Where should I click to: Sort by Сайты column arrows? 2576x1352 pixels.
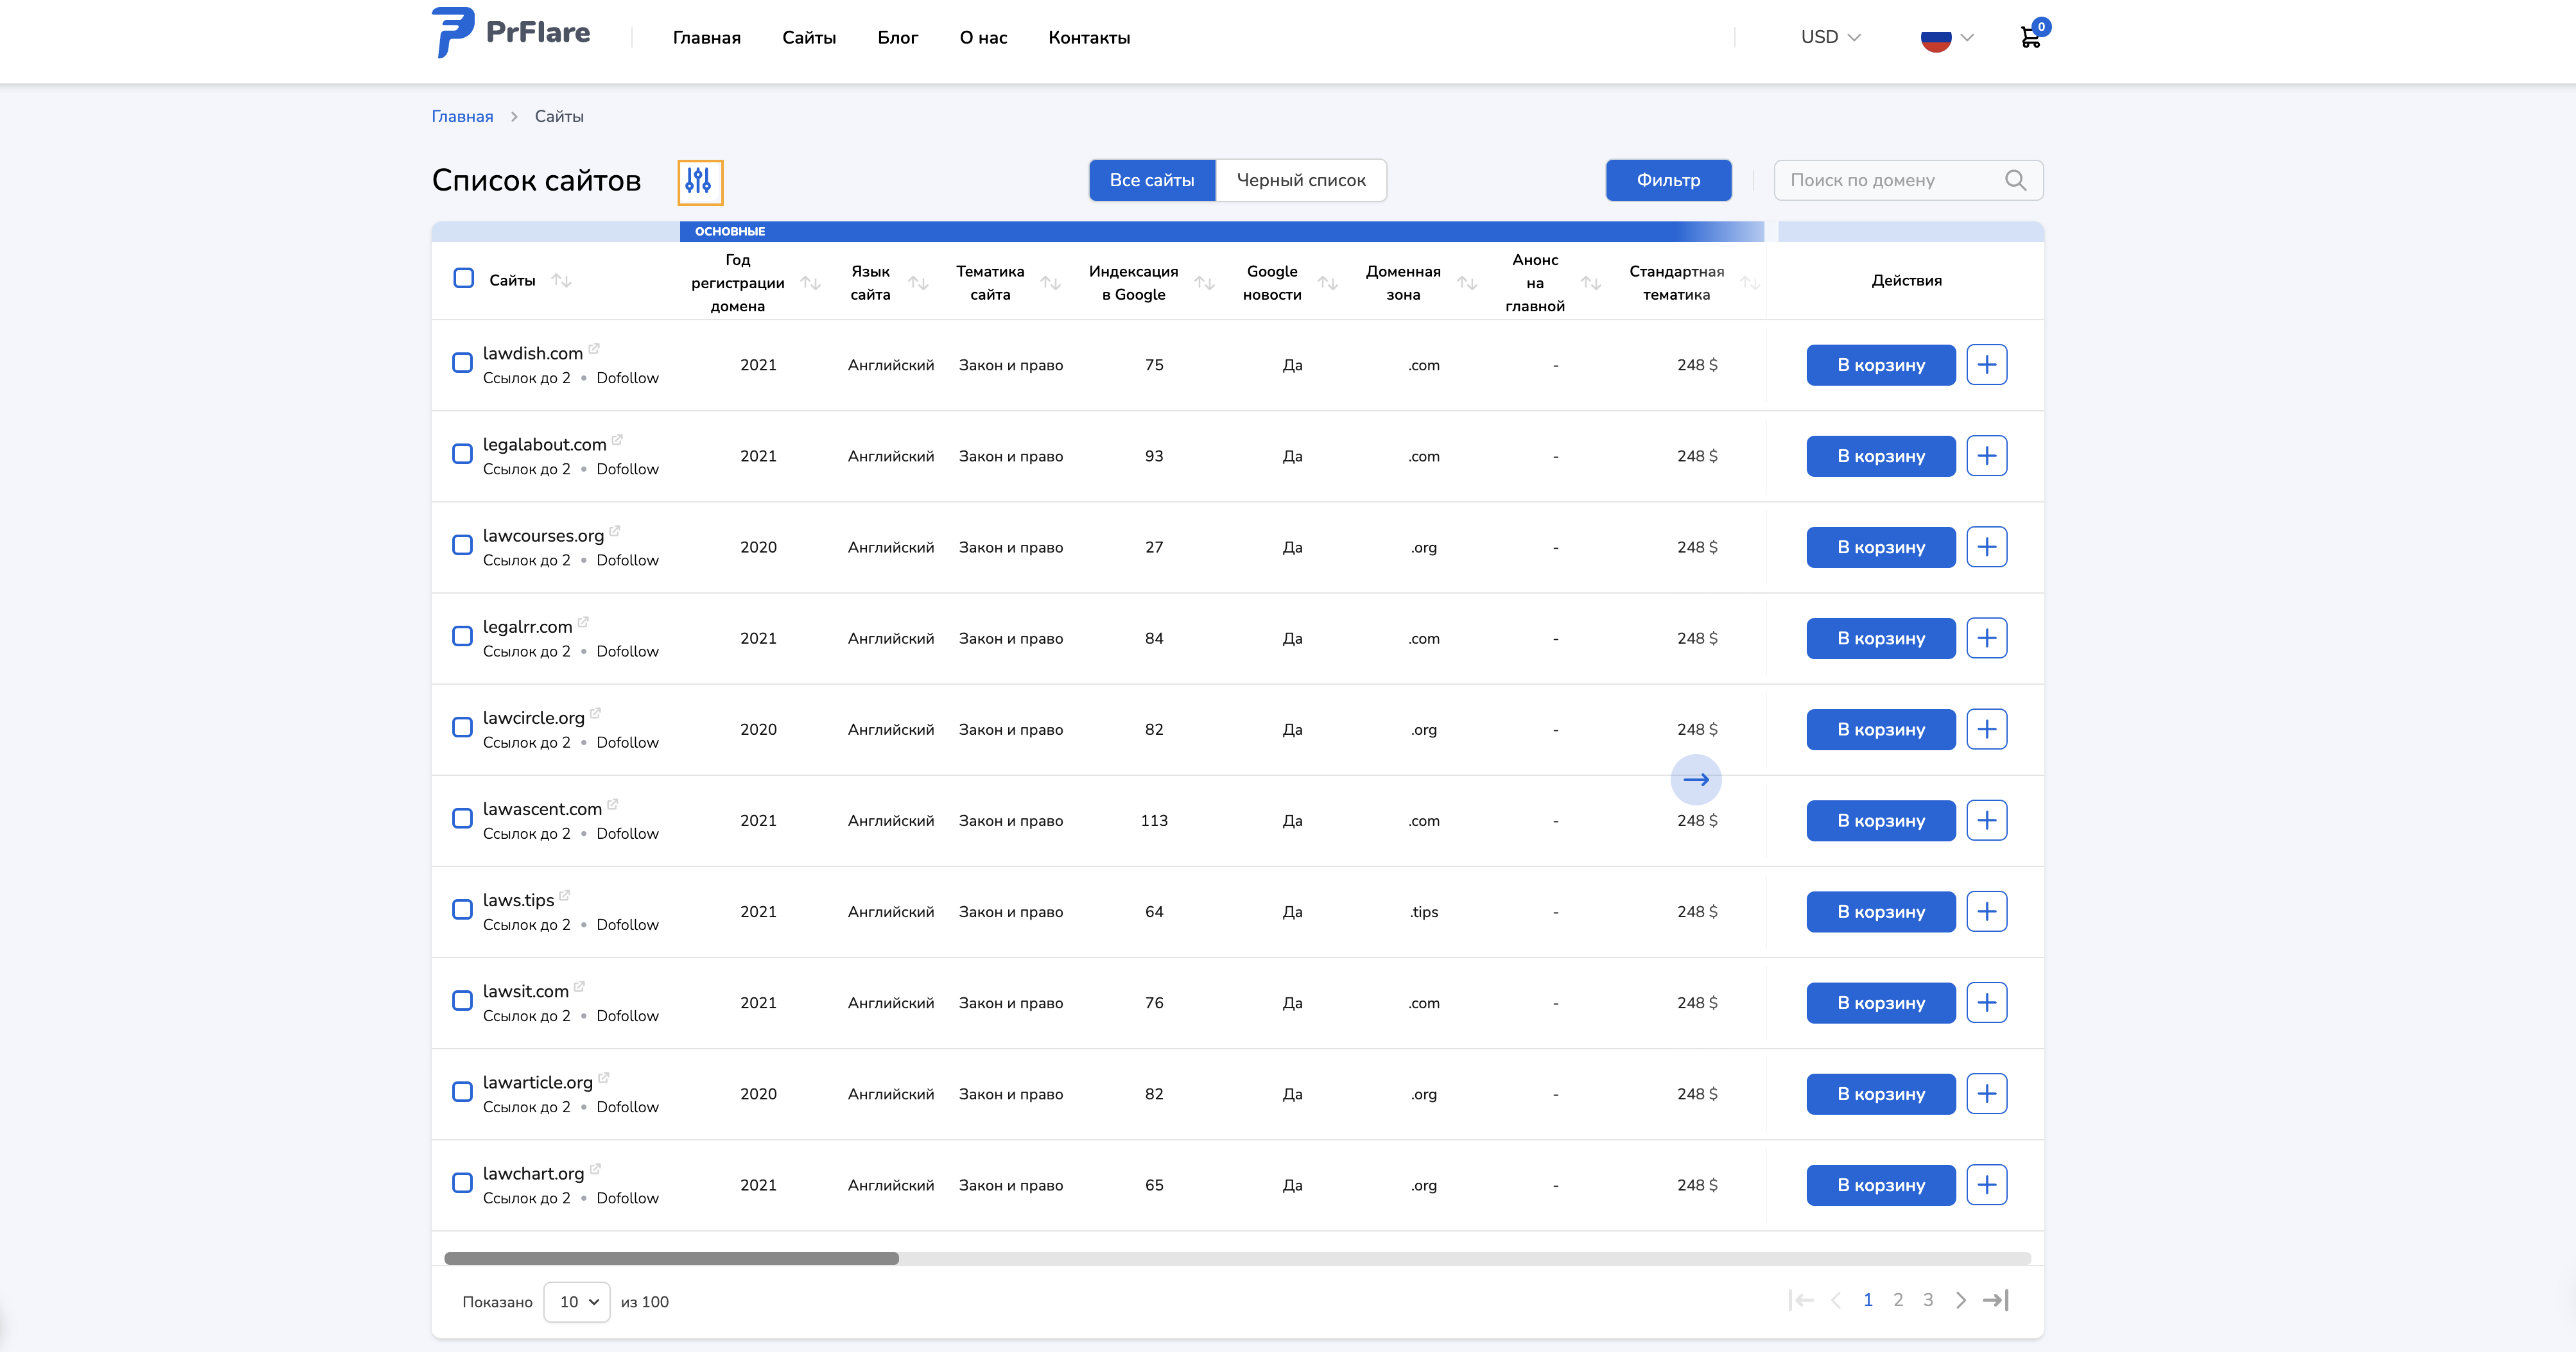point(562,281)
